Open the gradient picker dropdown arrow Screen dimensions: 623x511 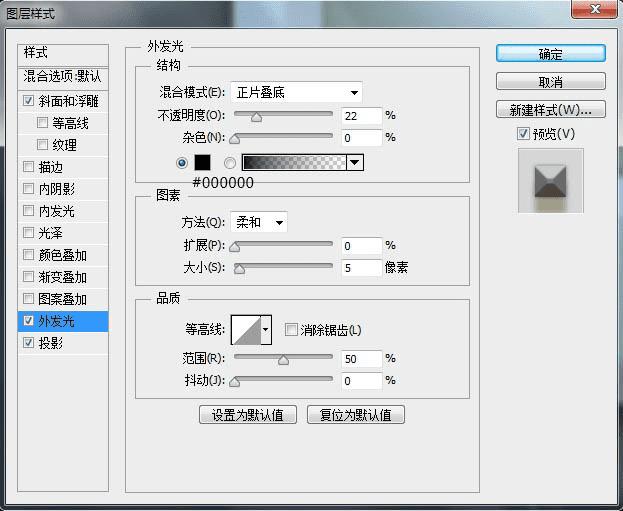355,163
